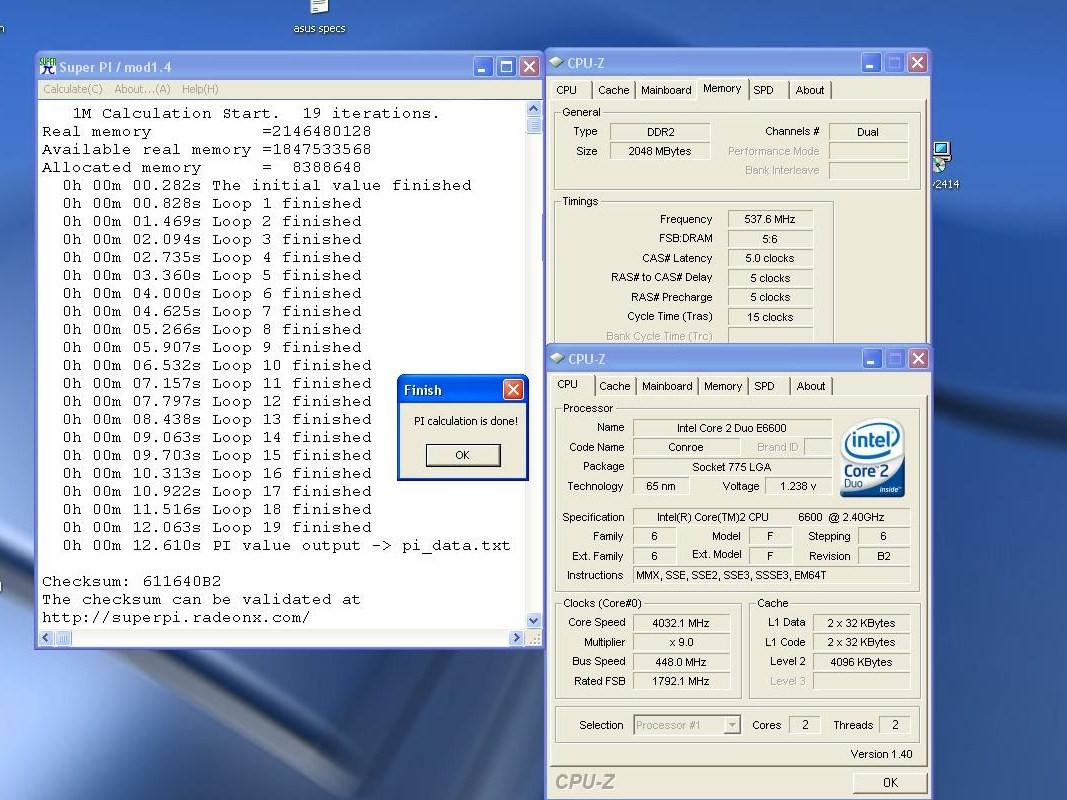This screenshot has width=1067, height=800.
Task: Click Super PI vertical scrollbar up arrow
Action: tap(534, 108)
